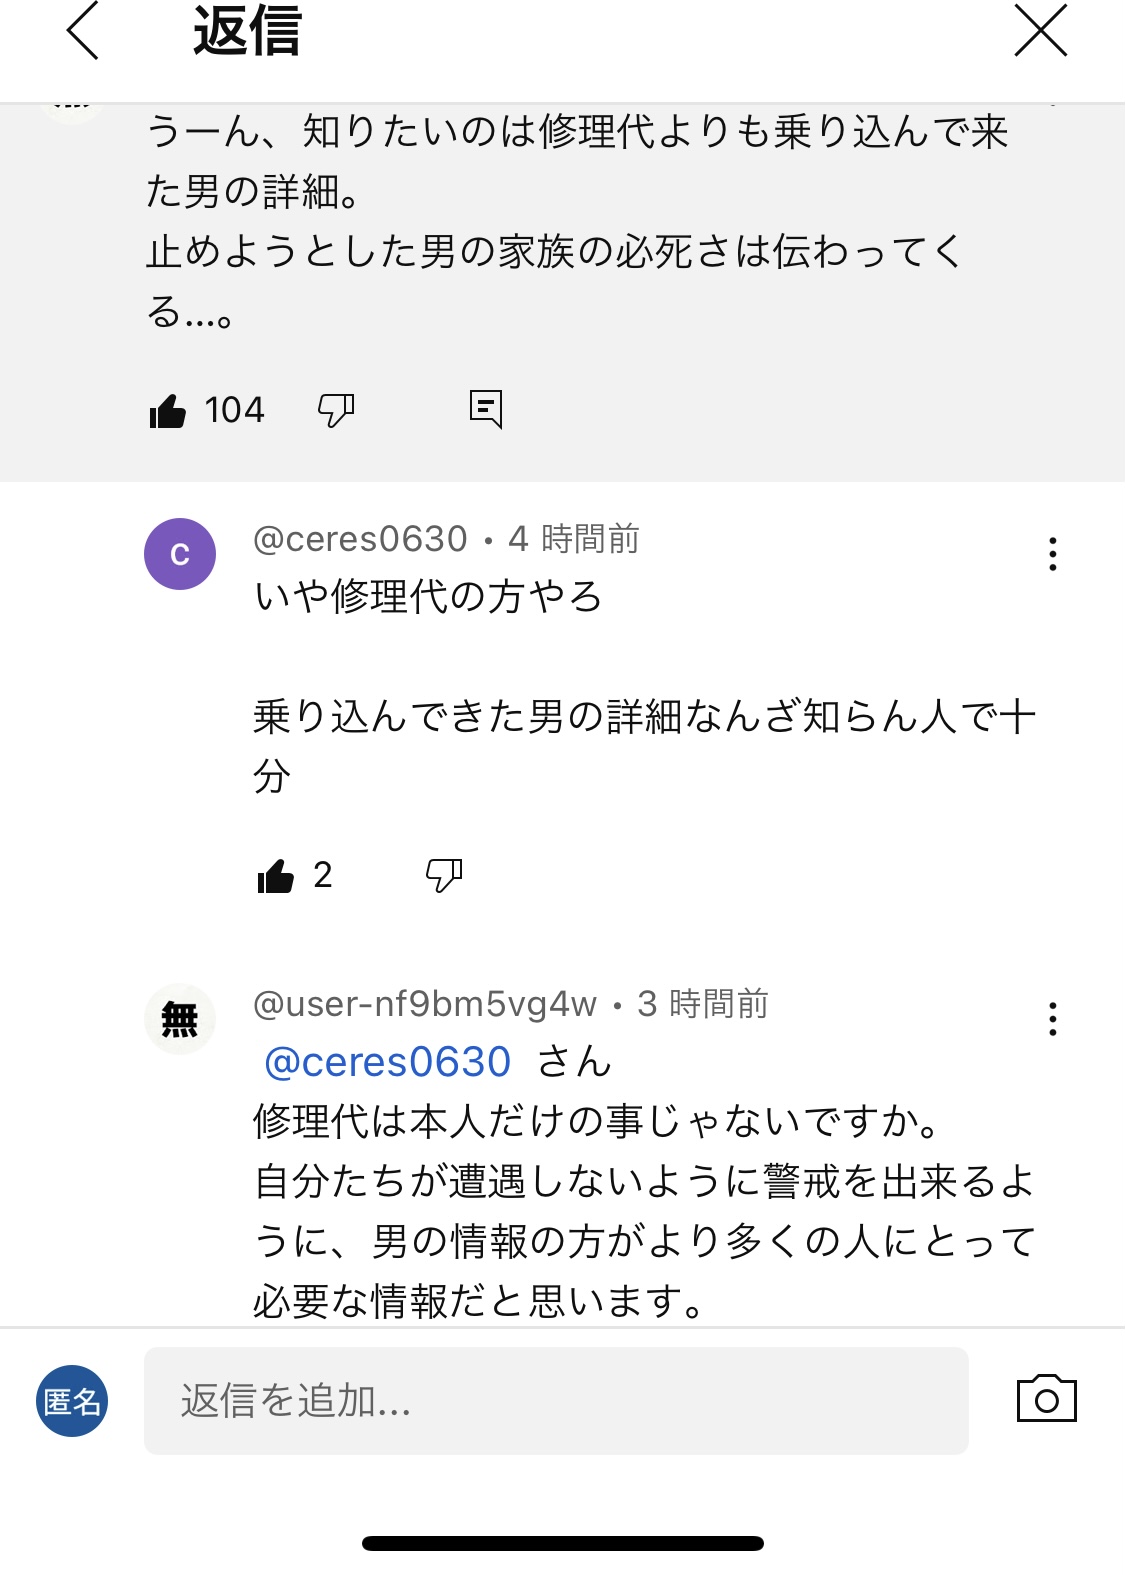
Task: Open @ceres0630 username in reply header
Action: [x=360, y=539]
